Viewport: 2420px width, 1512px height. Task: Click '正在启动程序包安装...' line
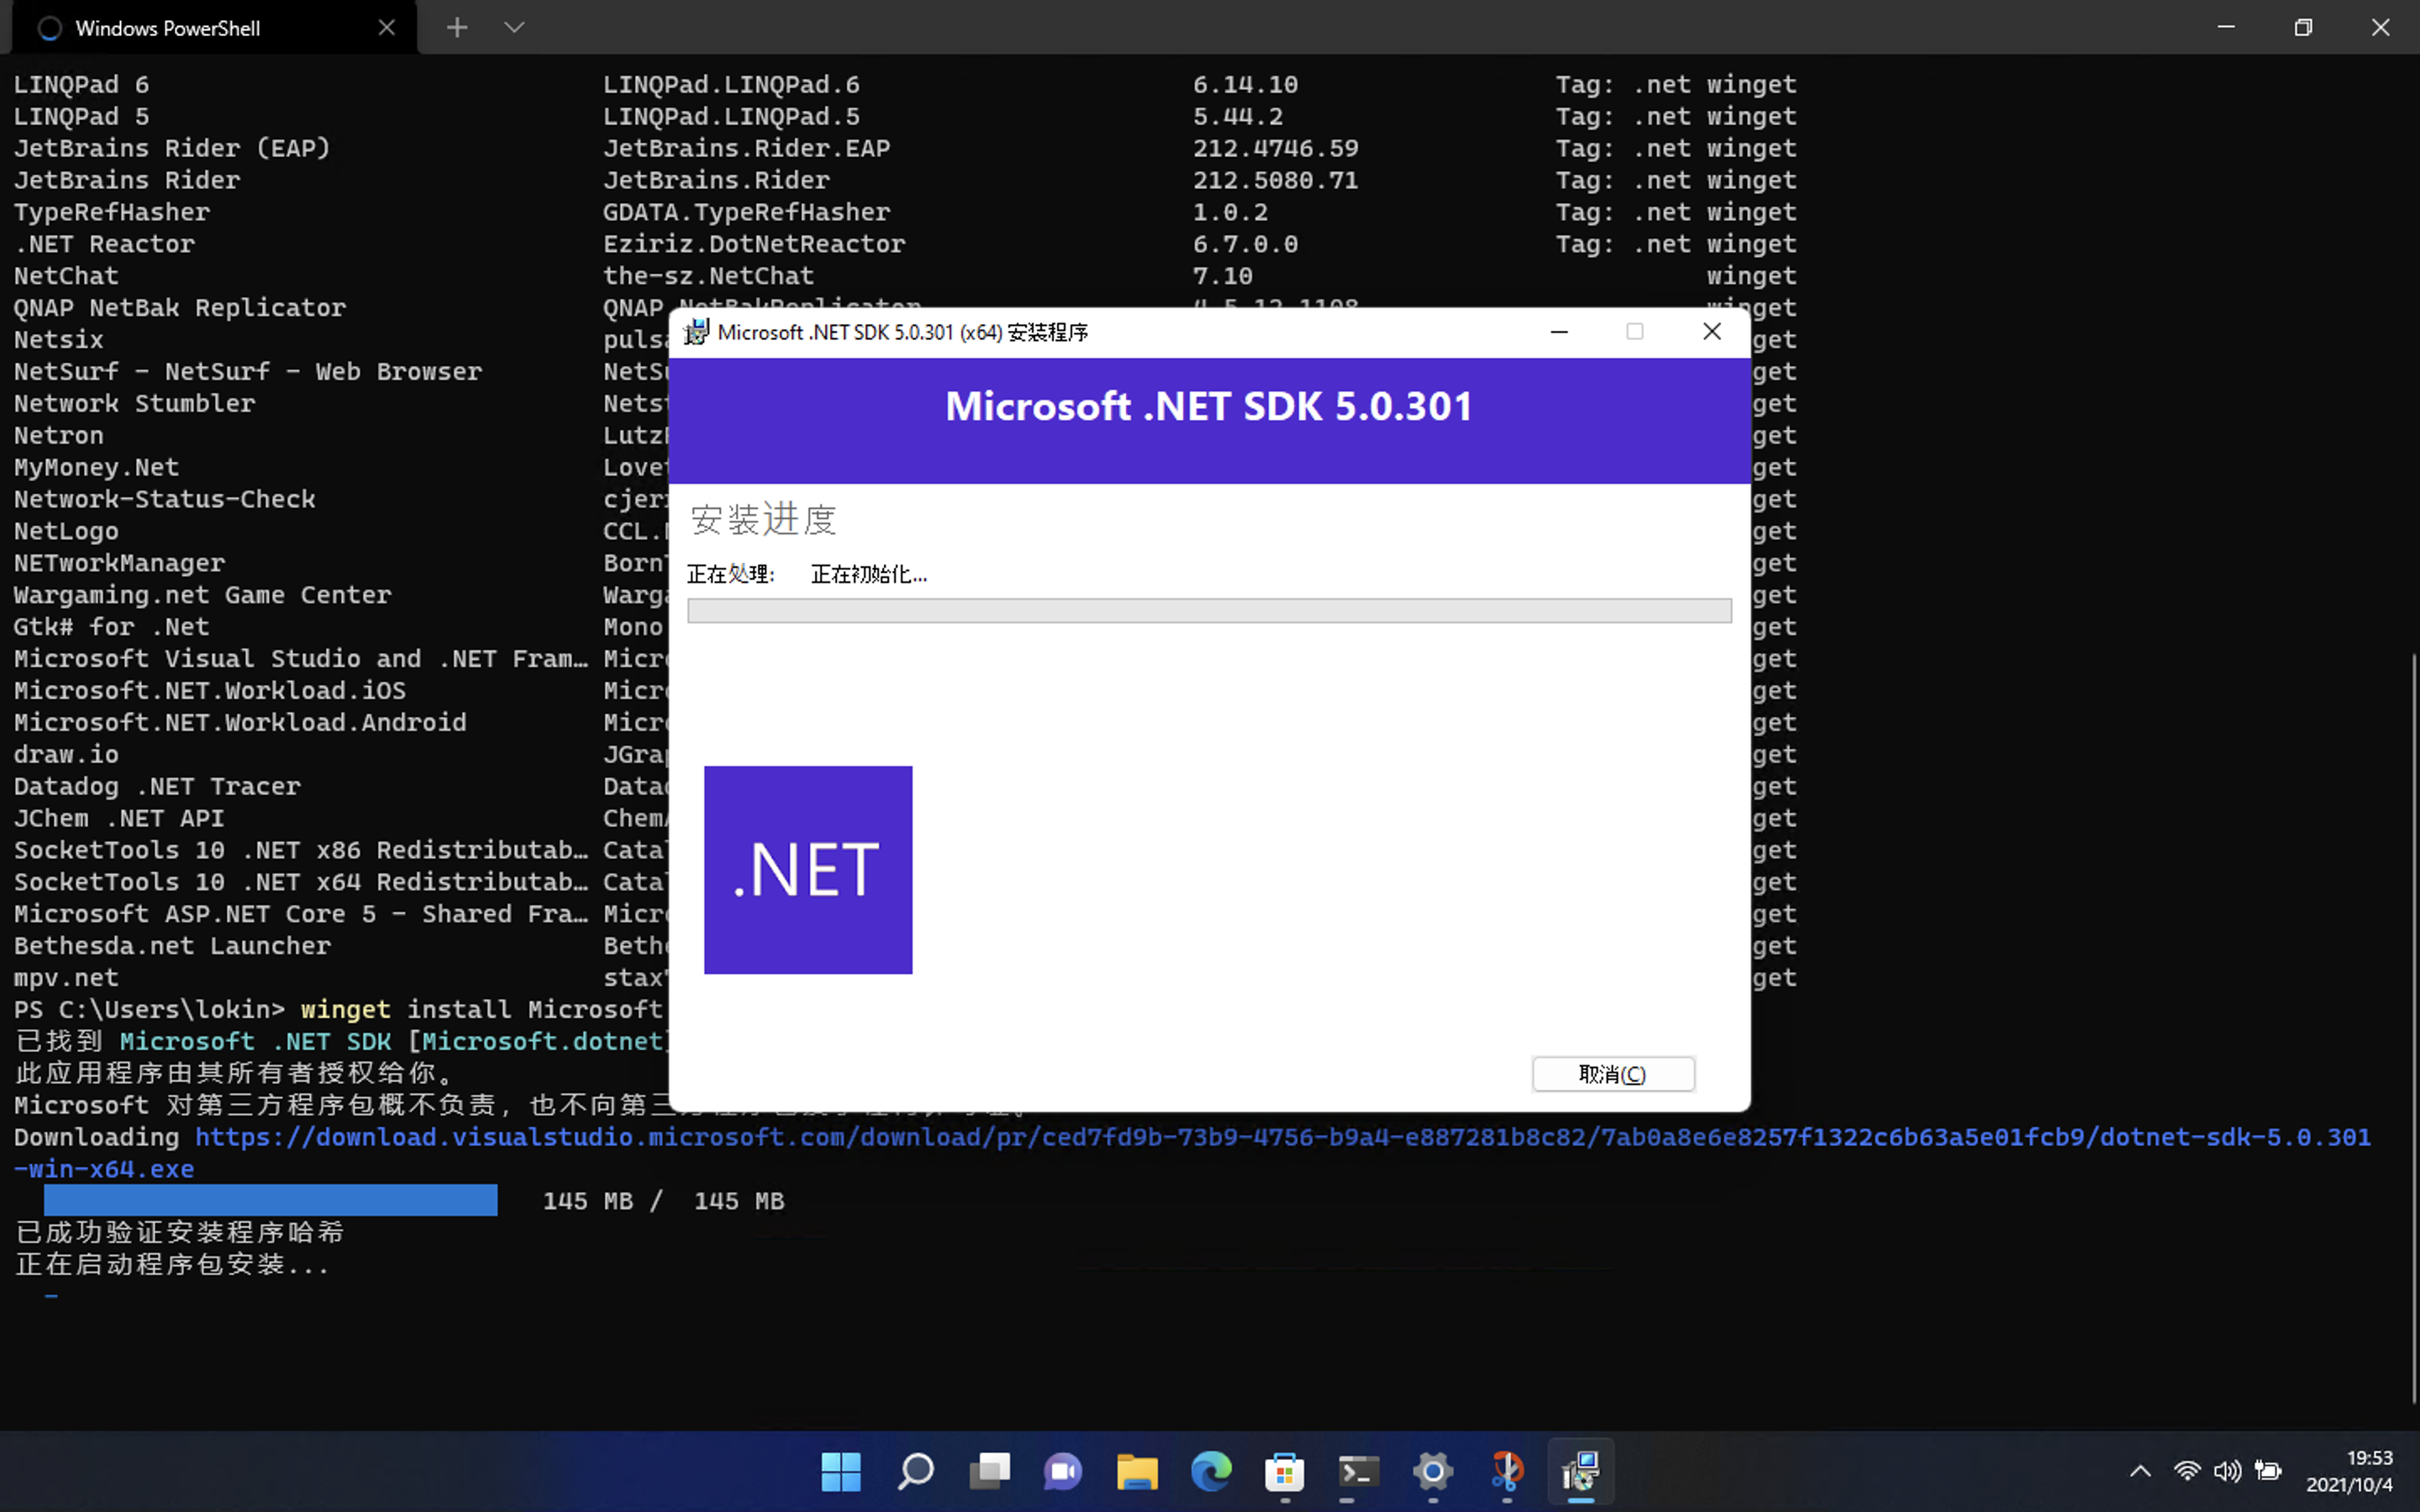[172, 1264]
